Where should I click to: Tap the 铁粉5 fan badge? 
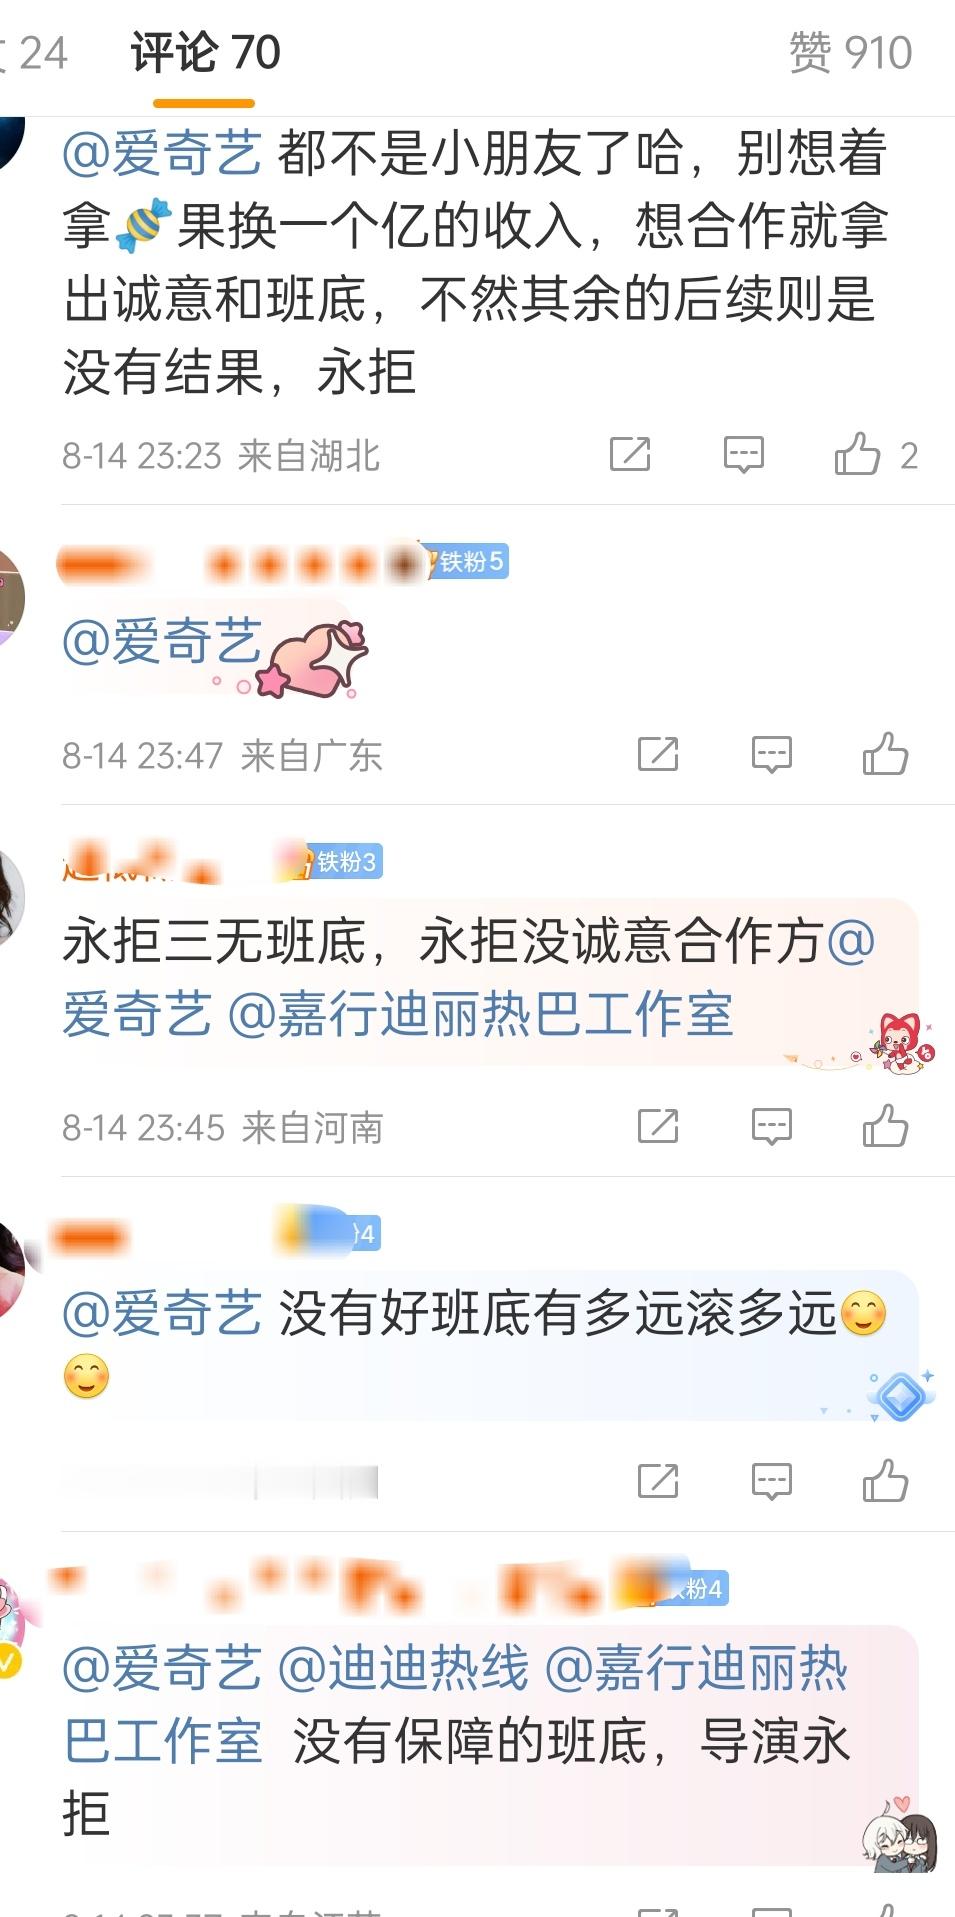click(x=467, y=561)
